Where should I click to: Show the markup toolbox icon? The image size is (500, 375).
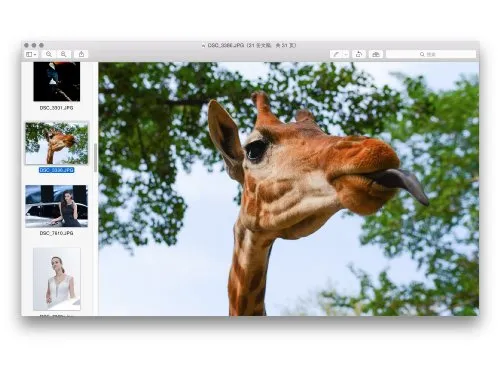coord(376,54)
